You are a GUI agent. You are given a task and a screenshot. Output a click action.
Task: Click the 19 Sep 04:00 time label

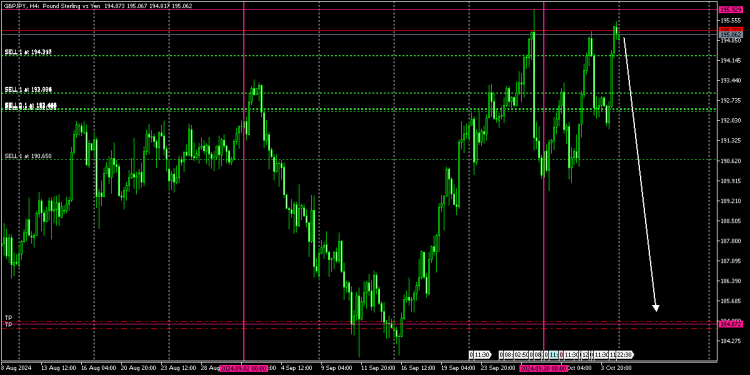[x=458, y=368]
